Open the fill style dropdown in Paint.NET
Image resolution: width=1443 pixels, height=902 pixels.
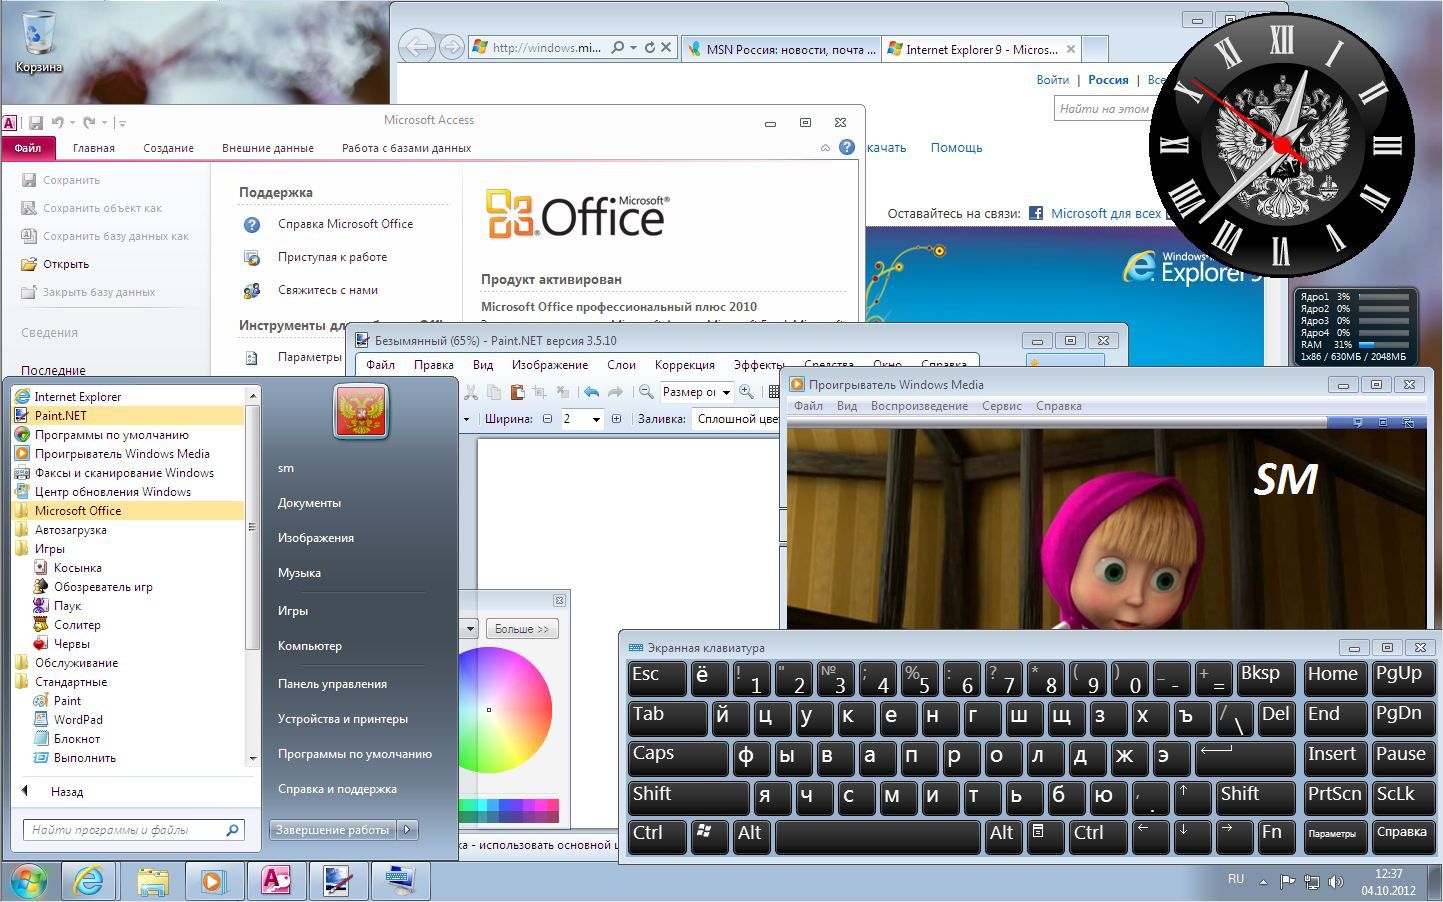click(x=735, y=419)
